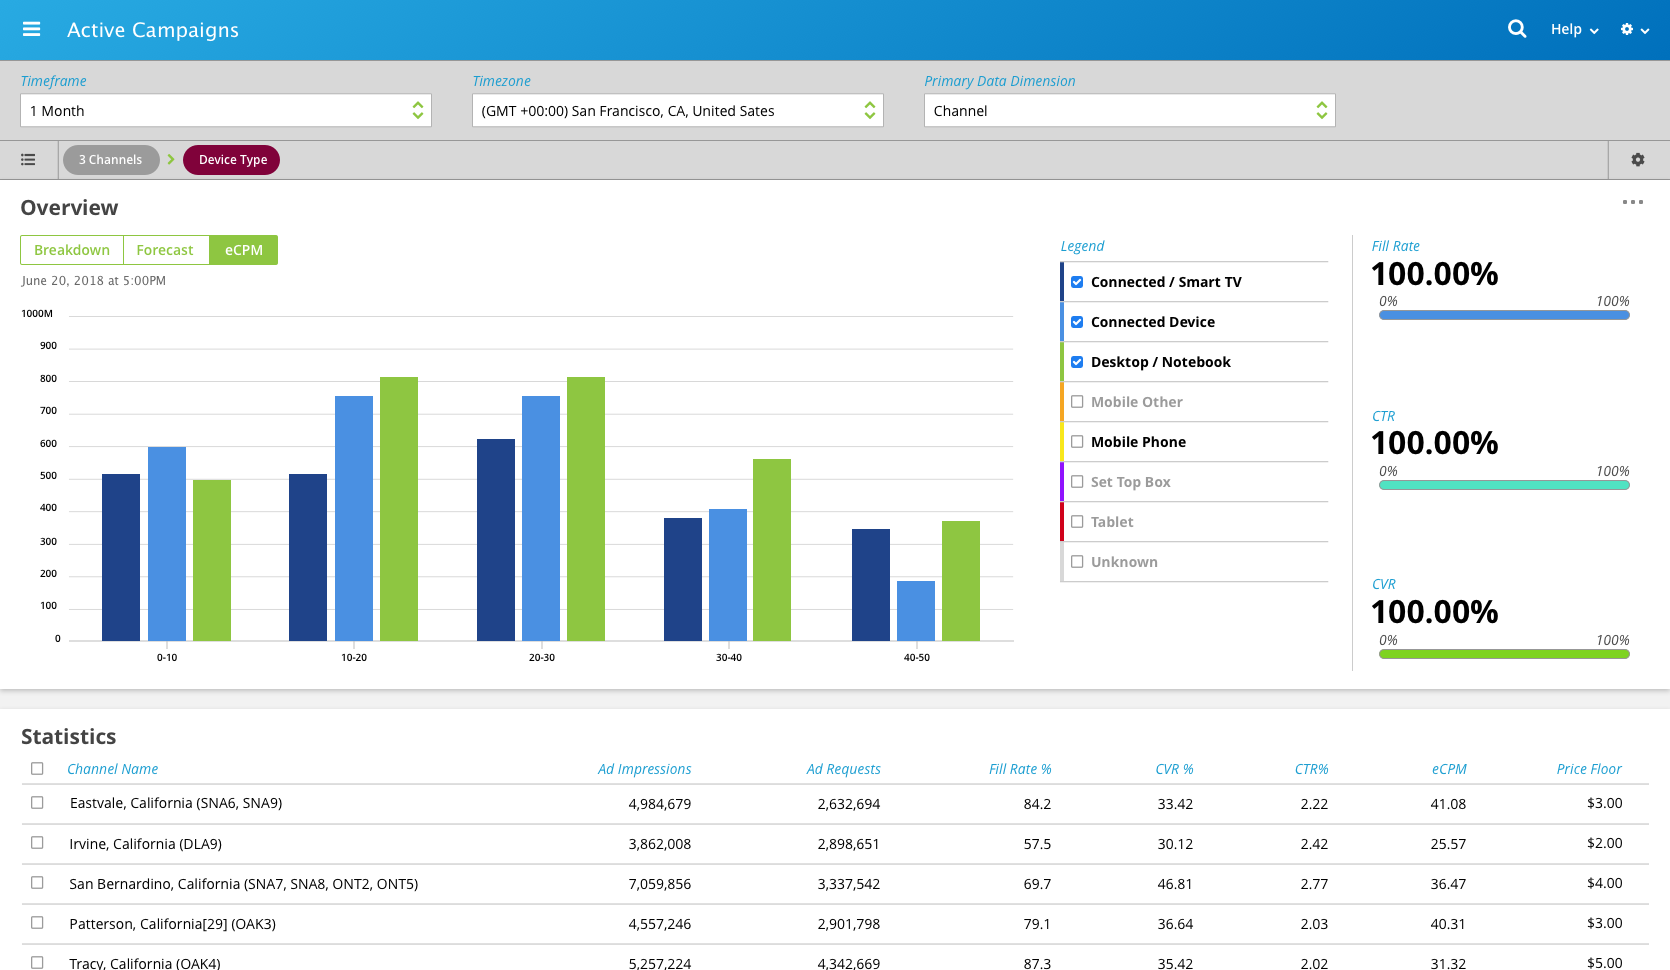Switch to the Forecast tab
This screenshot has width=1670, height=970.
pos(165,250)
